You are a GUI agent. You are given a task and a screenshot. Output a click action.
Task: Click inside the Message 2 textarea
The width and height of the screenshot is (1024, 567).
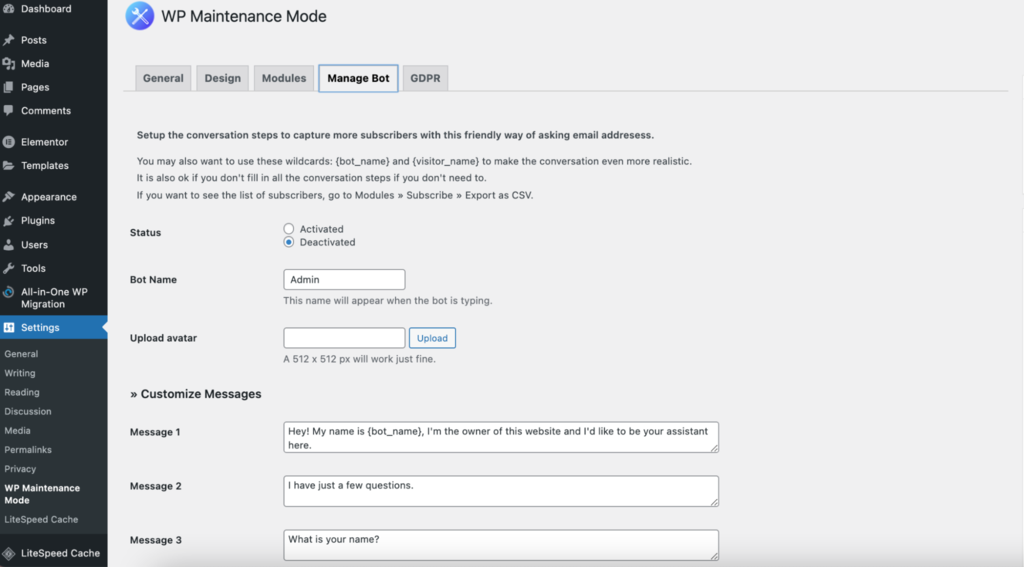tap(500, 490)
